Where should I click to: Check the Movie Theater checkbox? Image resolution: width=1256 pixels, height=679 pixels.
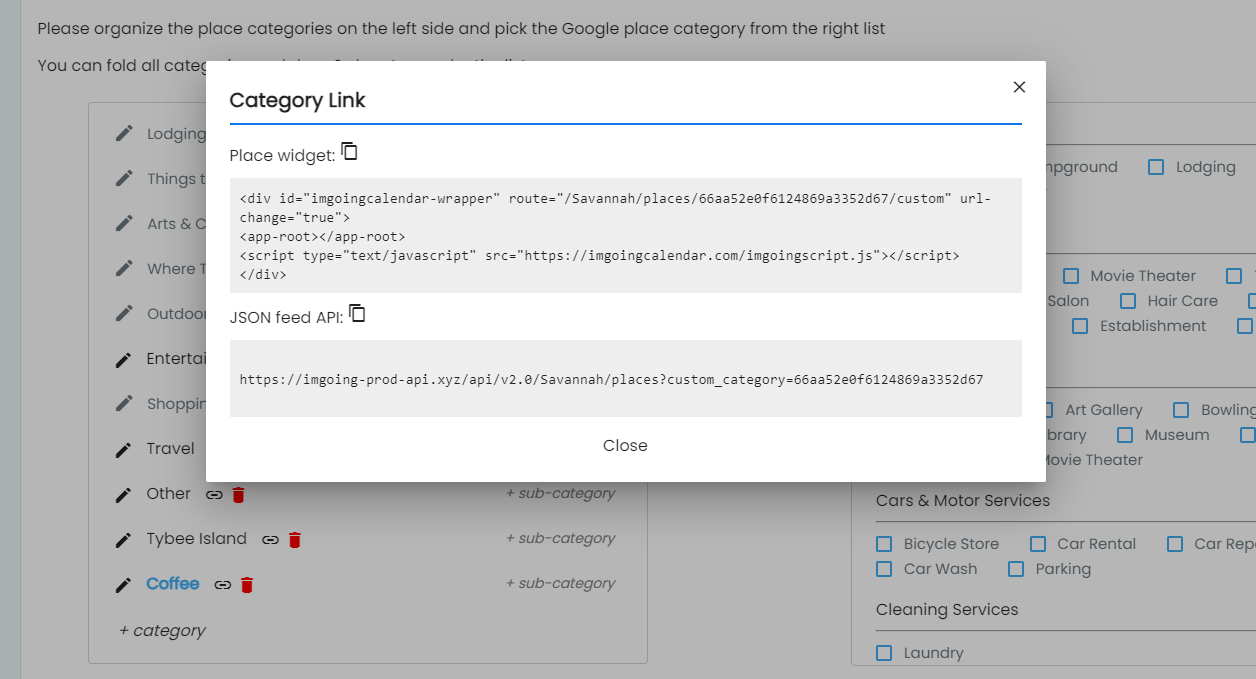tap(1071, 276)
